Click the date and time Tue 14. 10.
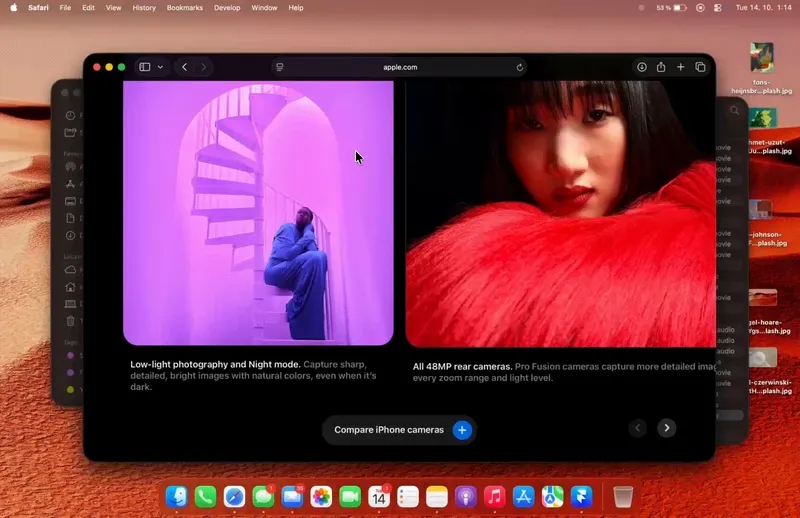 coord(763,8)
